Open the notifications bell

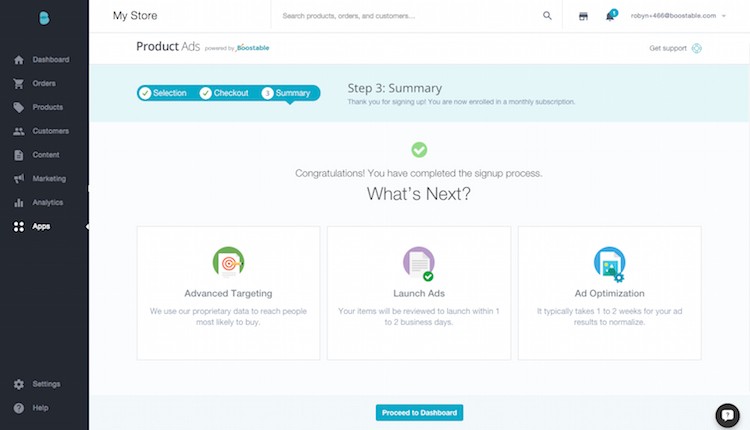[610, 16]
